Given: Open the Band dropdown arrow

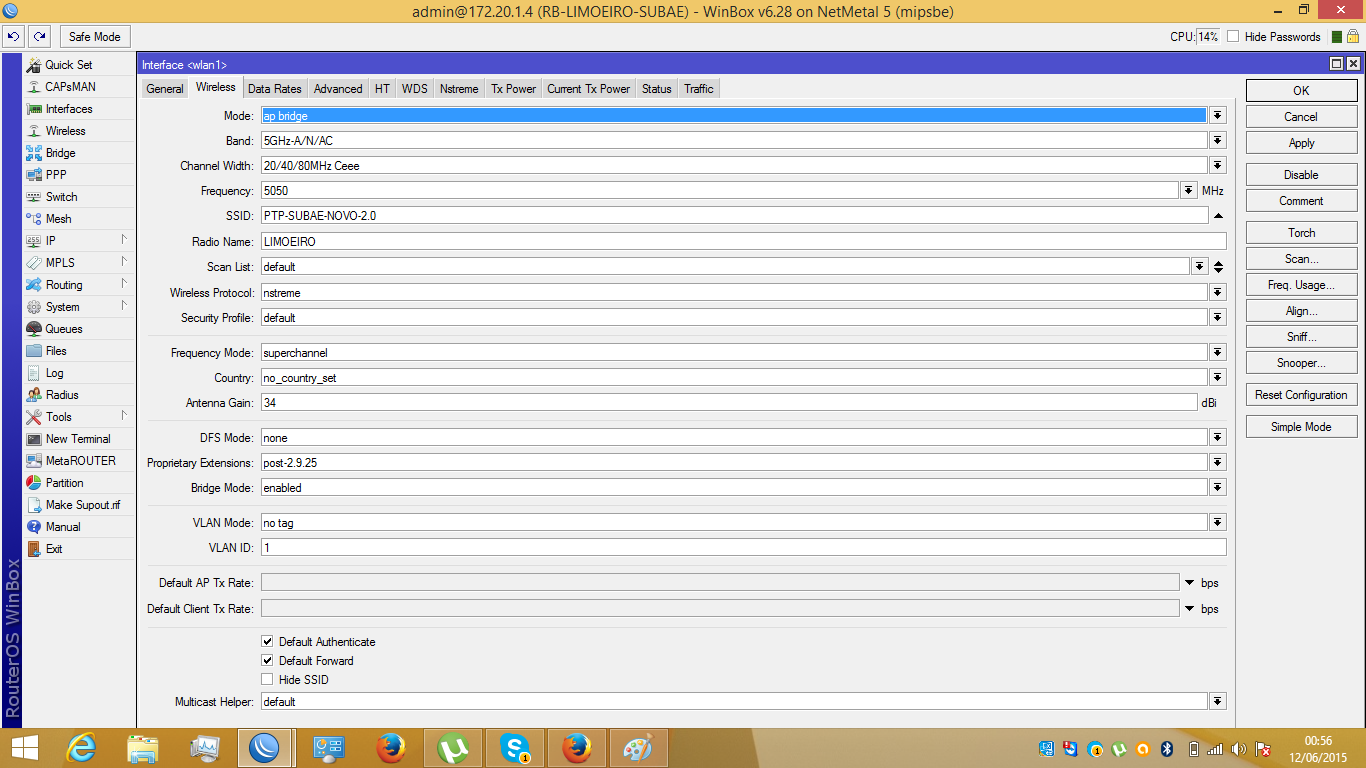Looking at the screenshot, I should [x=1217, y=141].
